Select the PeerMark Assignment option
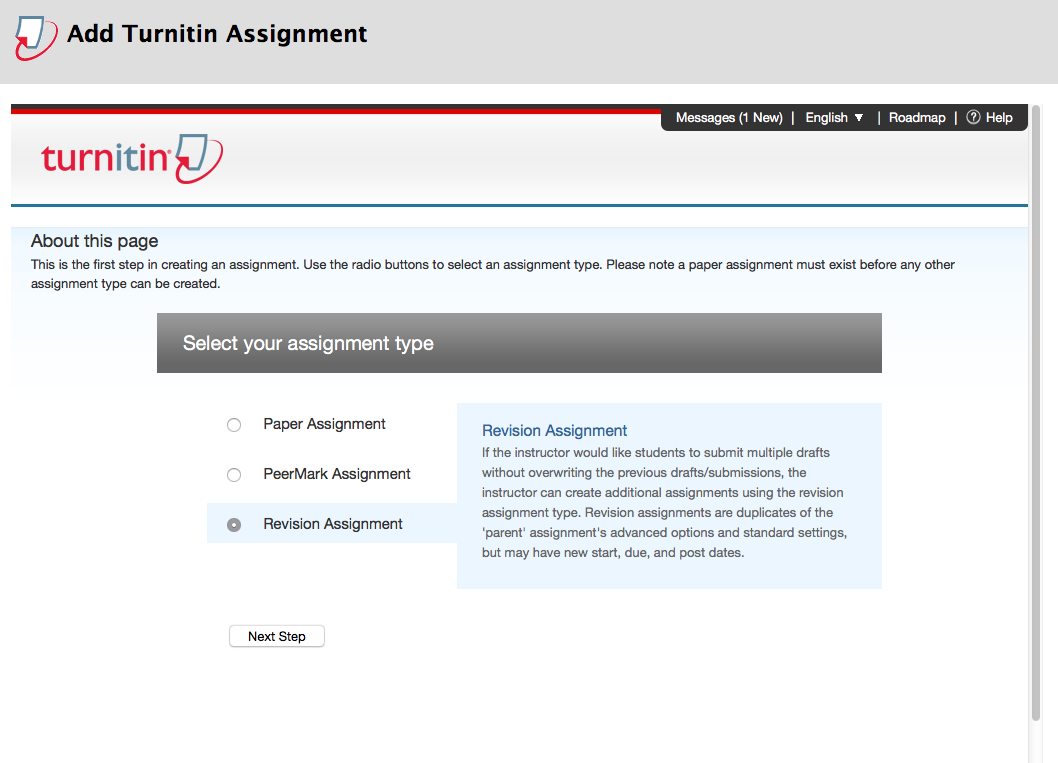Screen dimensions: 1058x763 click(x=233, y=474)
